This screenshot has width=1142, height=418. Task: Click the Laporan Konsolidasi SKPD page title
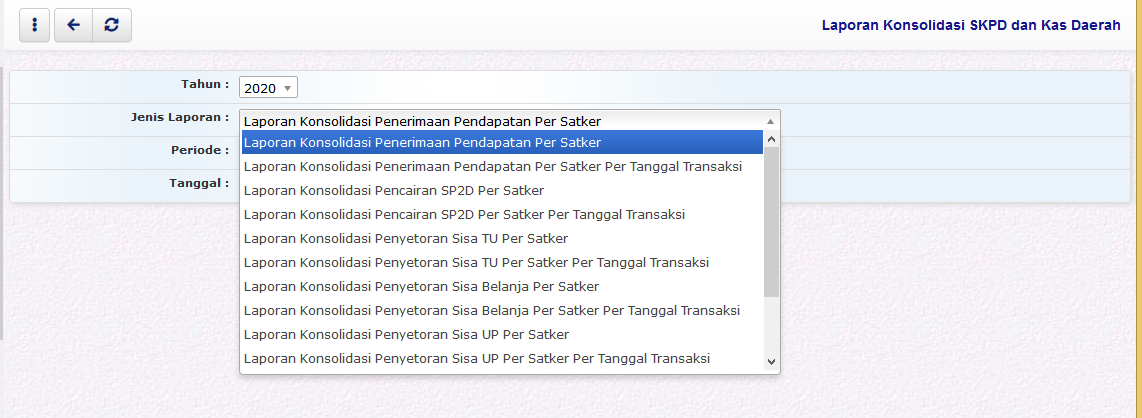click(x=970, y=26)
